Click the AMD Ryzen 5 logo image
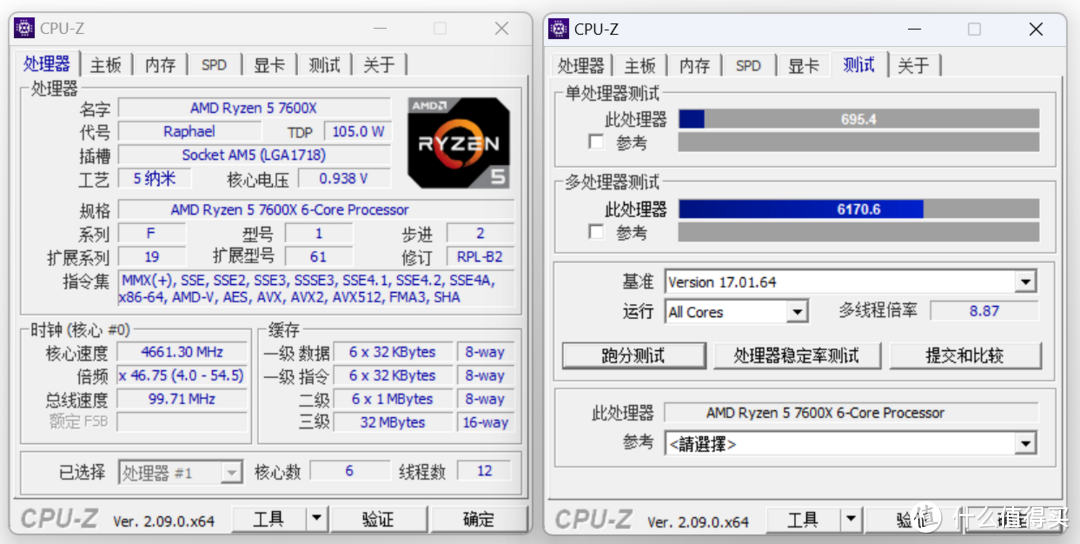1080x544 pixels. click(x=459, y=143)
